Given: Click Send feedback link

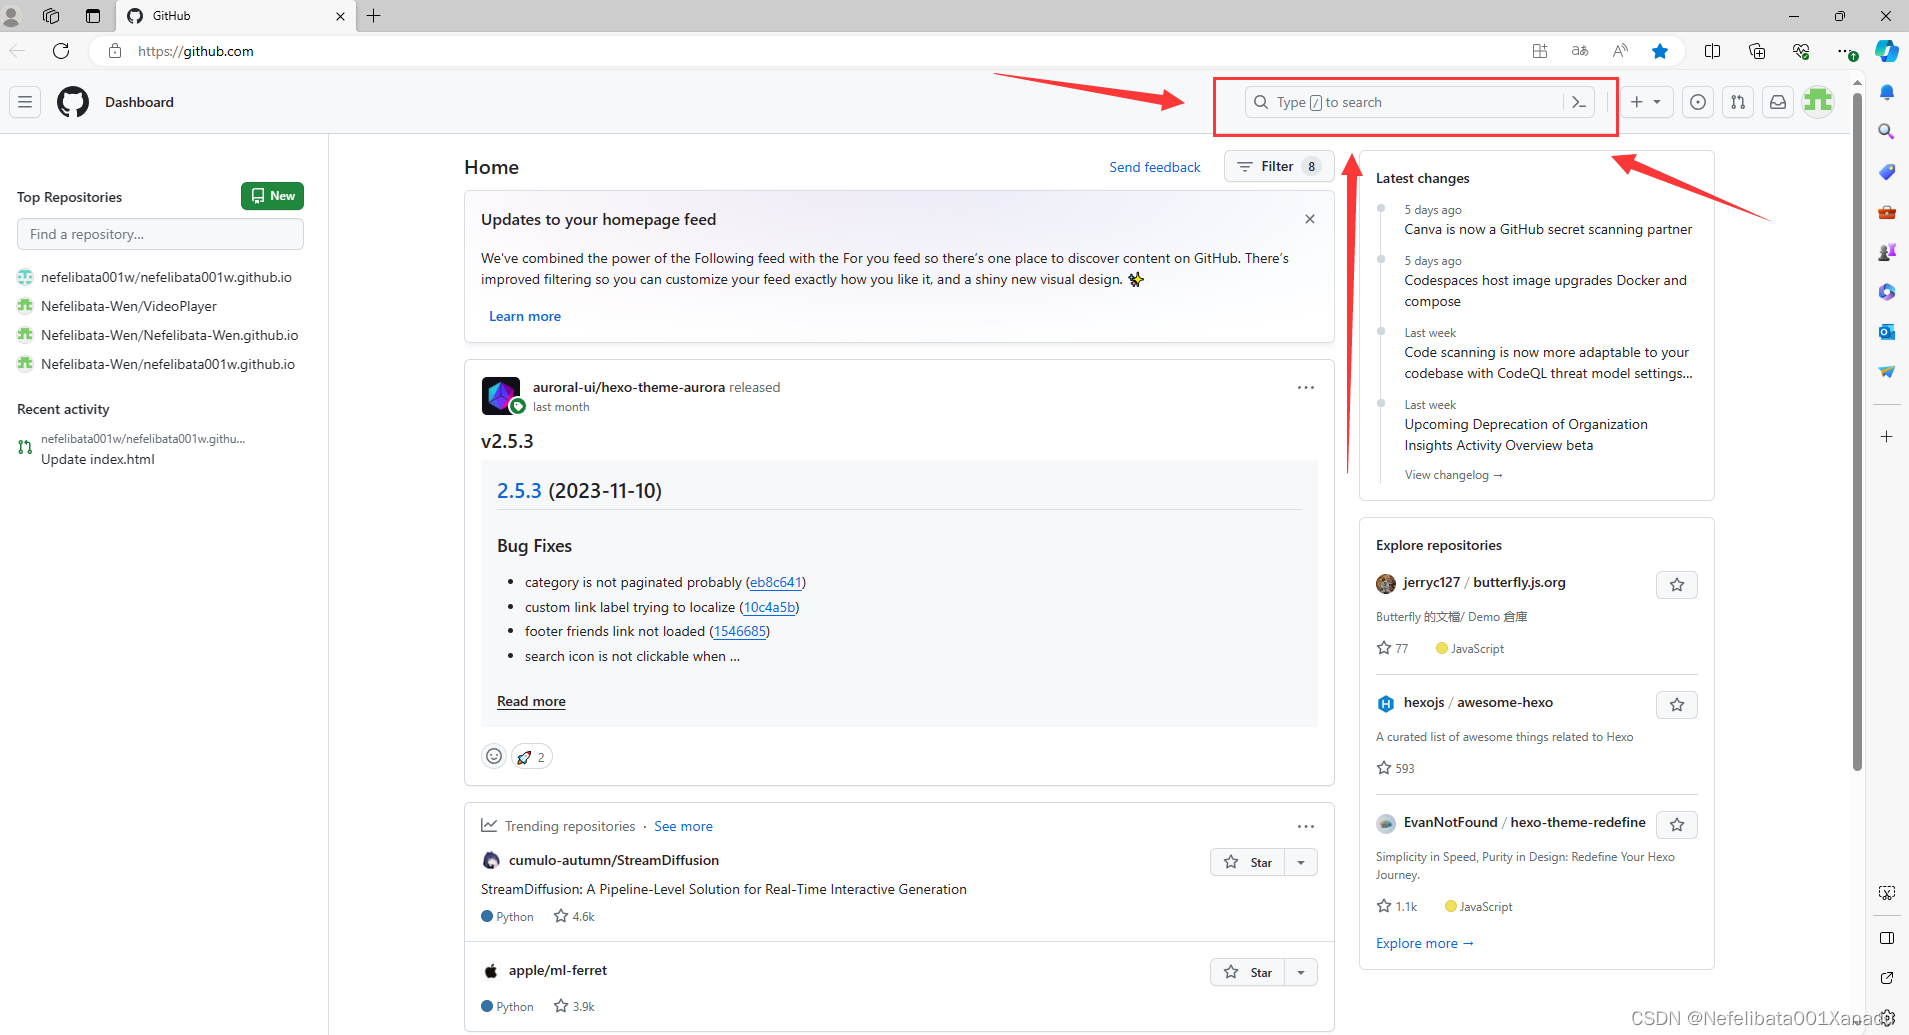Looking at the screenshot, I should pos(1155,167).
